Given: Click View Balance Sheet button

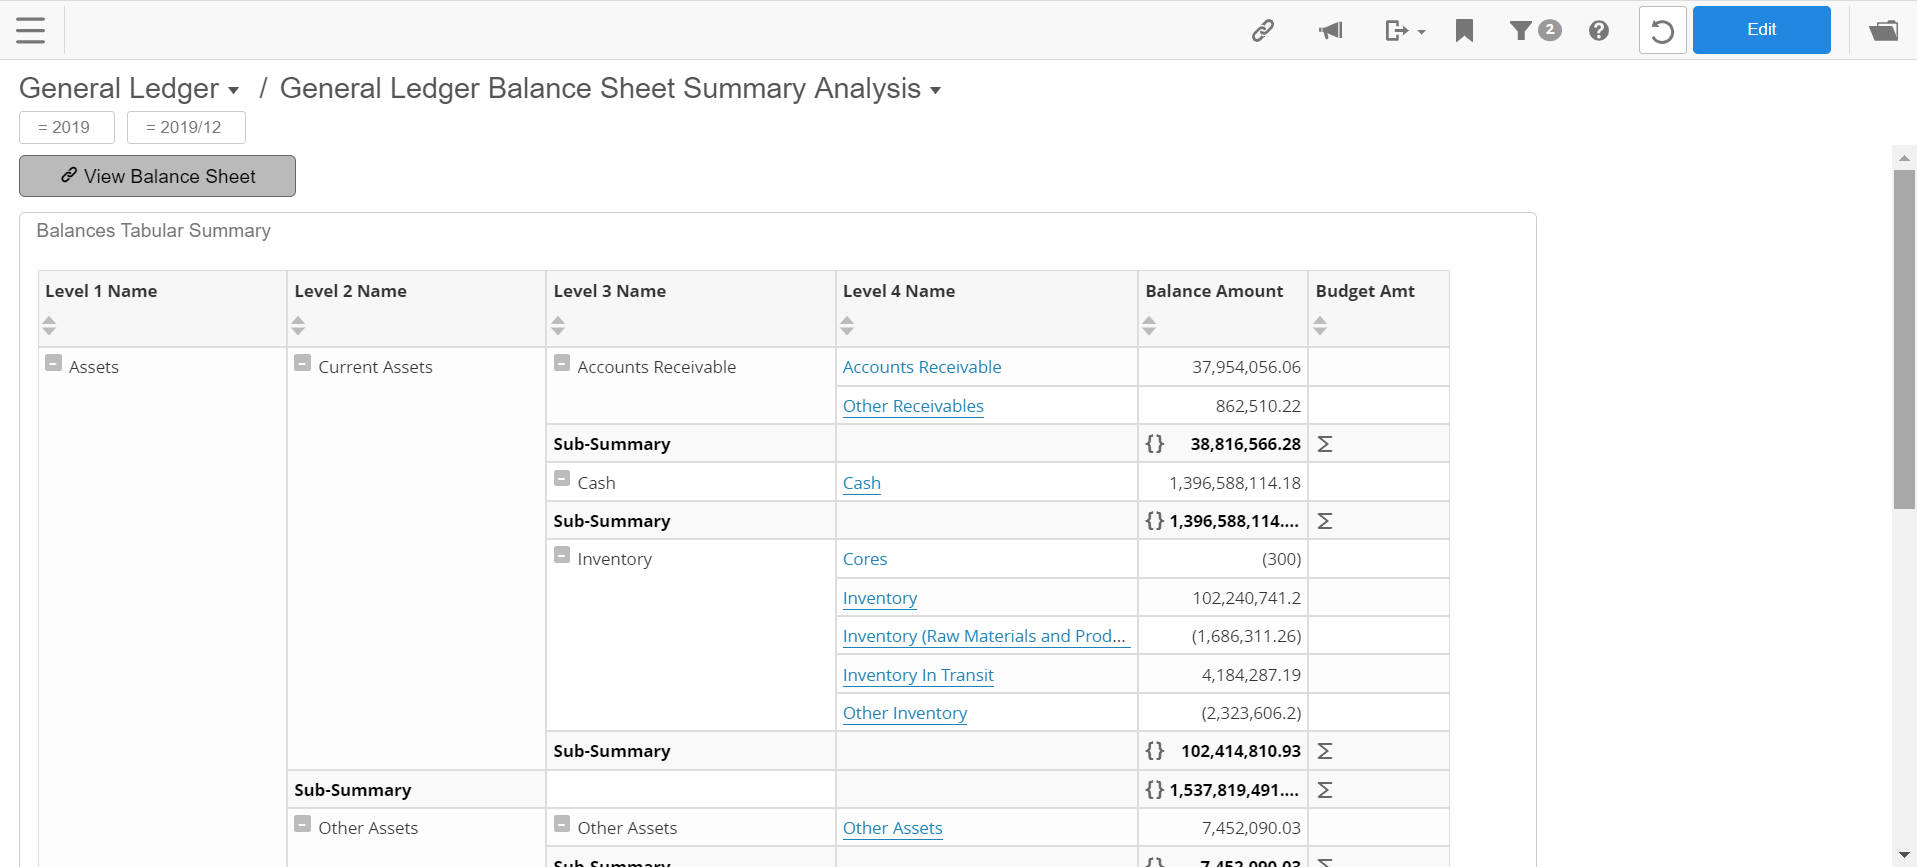Looking at the screenshot, I should (157, 176).
